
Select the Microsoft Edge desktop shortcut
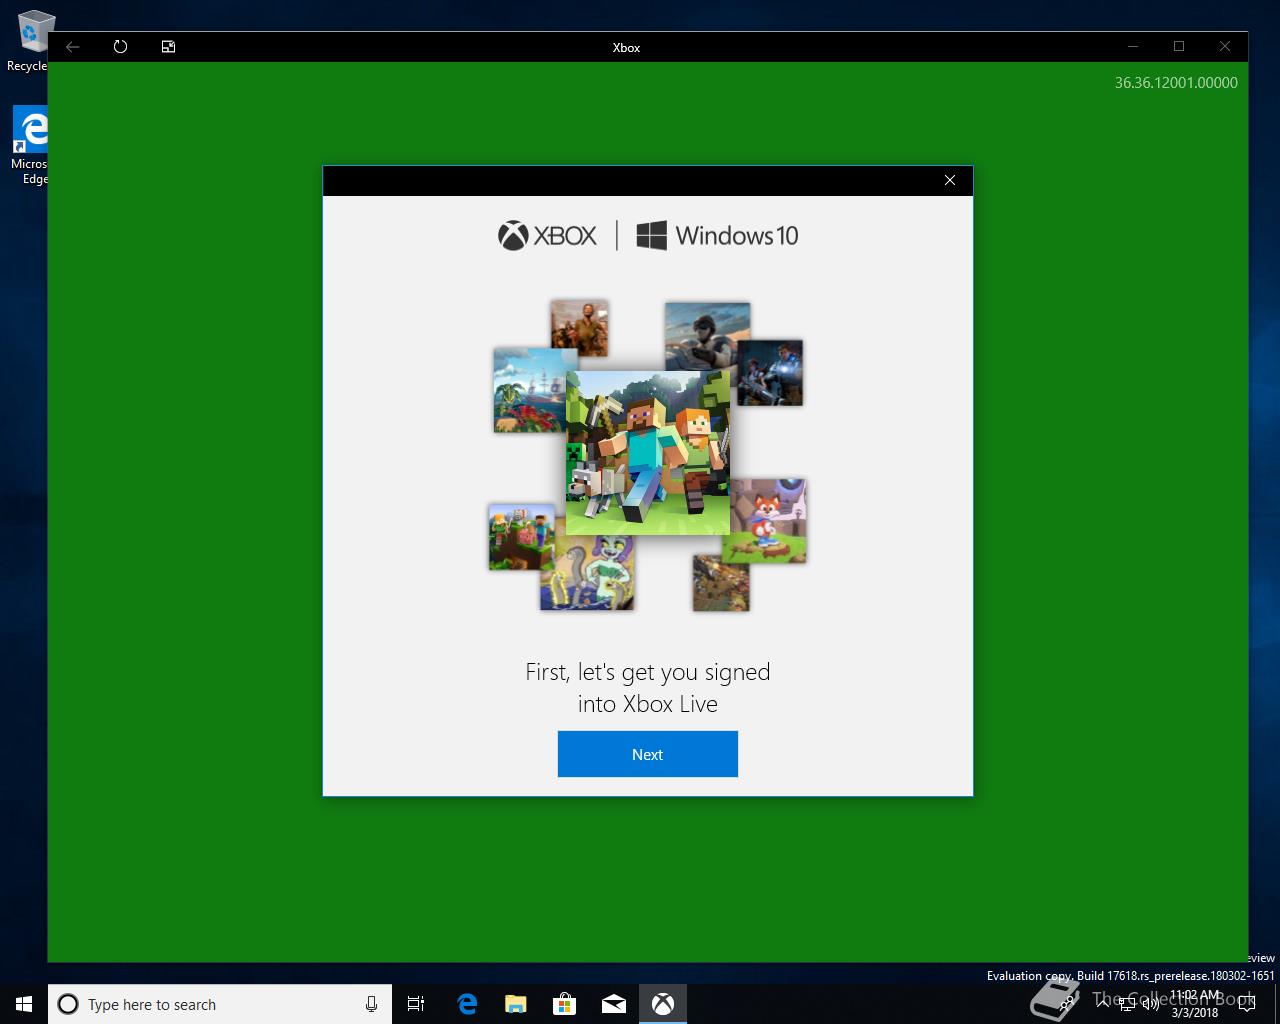[x=29, y=146]
